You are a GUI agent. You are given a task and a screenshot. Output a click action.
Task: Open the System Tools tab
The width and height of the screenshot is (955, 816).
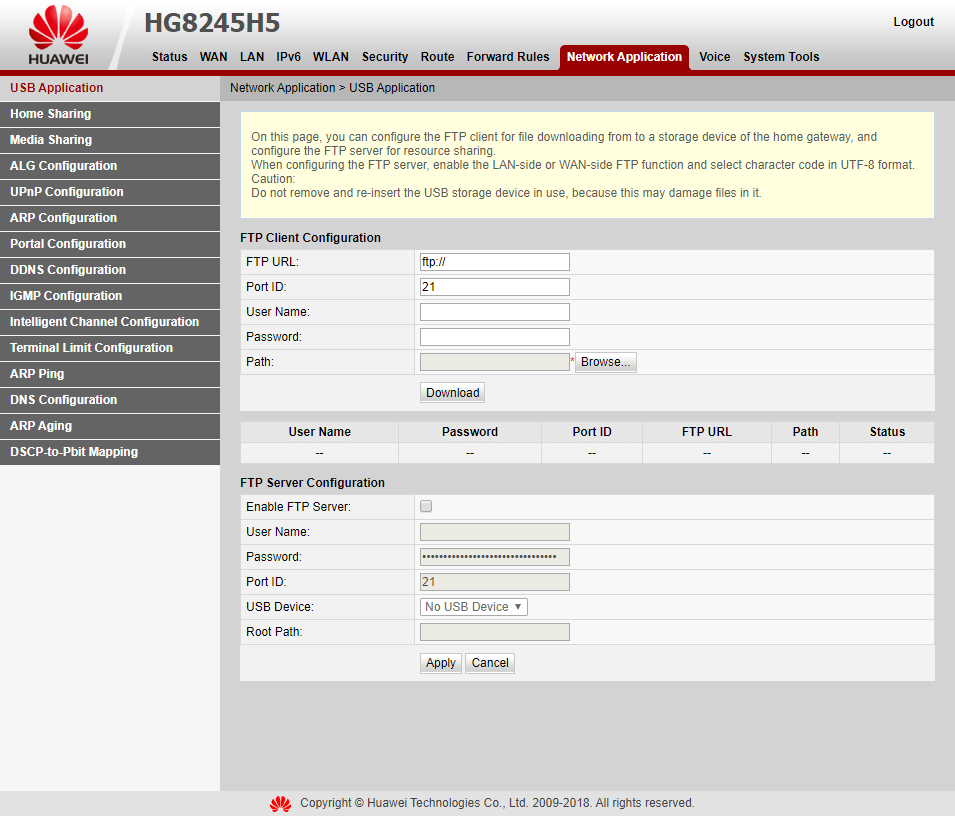click(781, 57)
